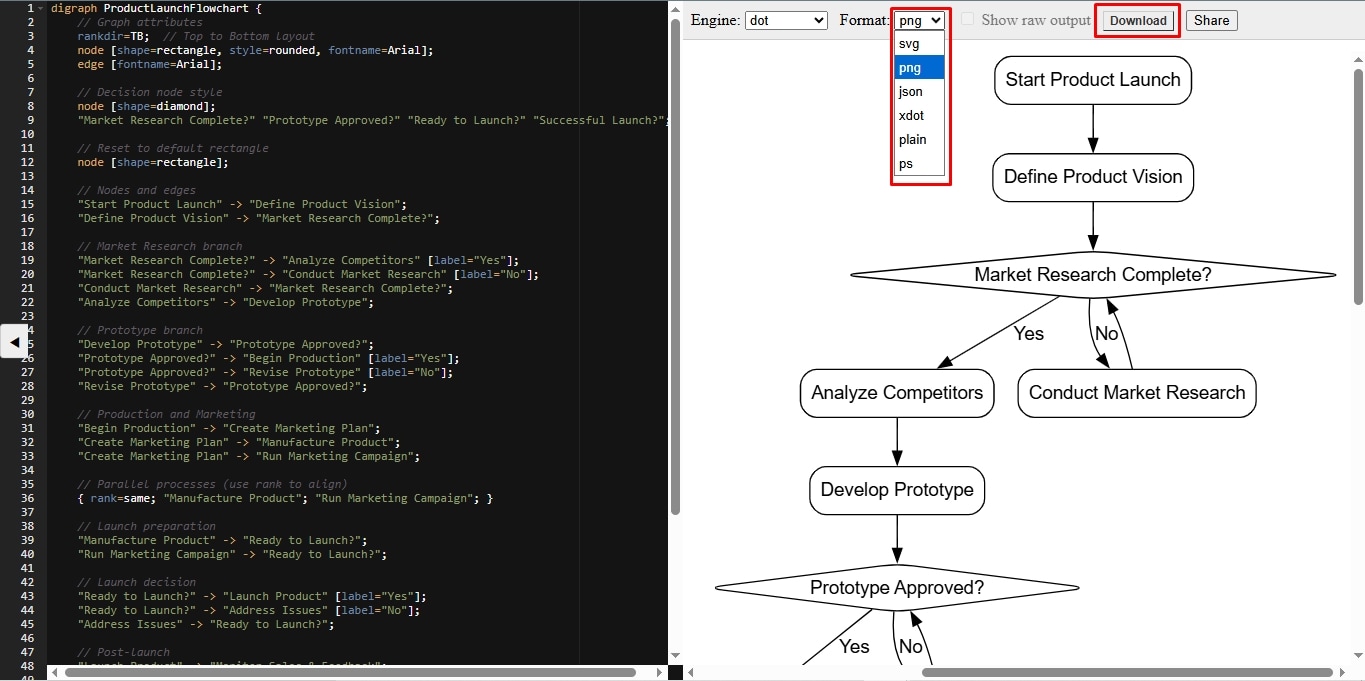Click the Share button
Viewport: 1365px width, 681px height.
click(1211, 20)
